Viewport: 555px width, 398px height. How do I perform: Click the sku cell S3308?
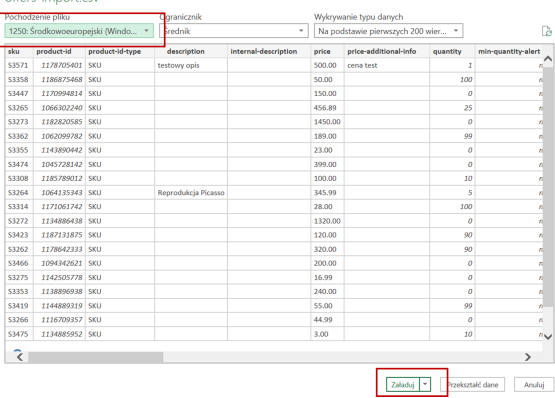(19, 178)
